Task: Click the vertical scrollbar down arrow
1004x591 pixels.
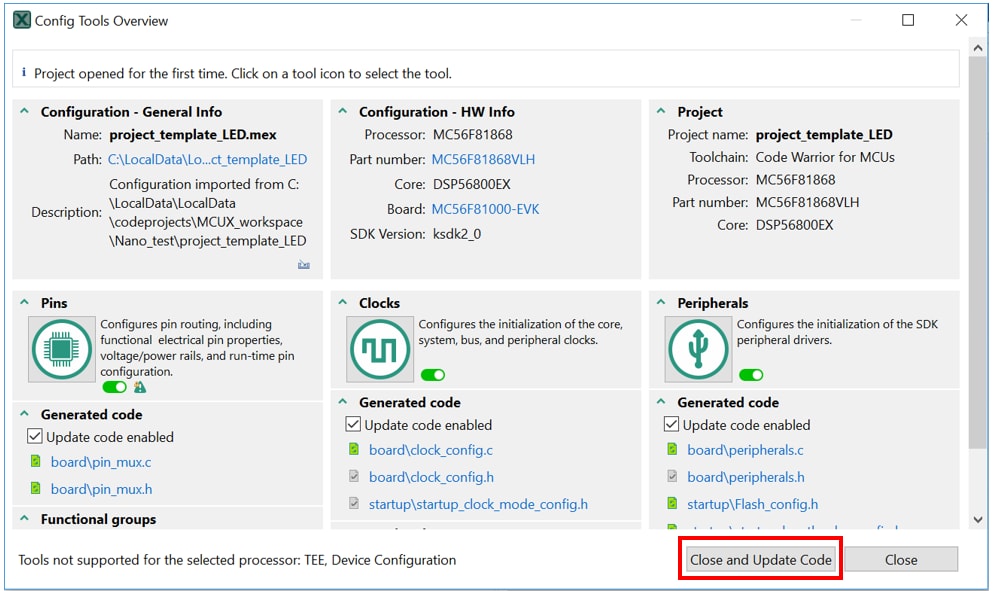Action: [978, 520]
